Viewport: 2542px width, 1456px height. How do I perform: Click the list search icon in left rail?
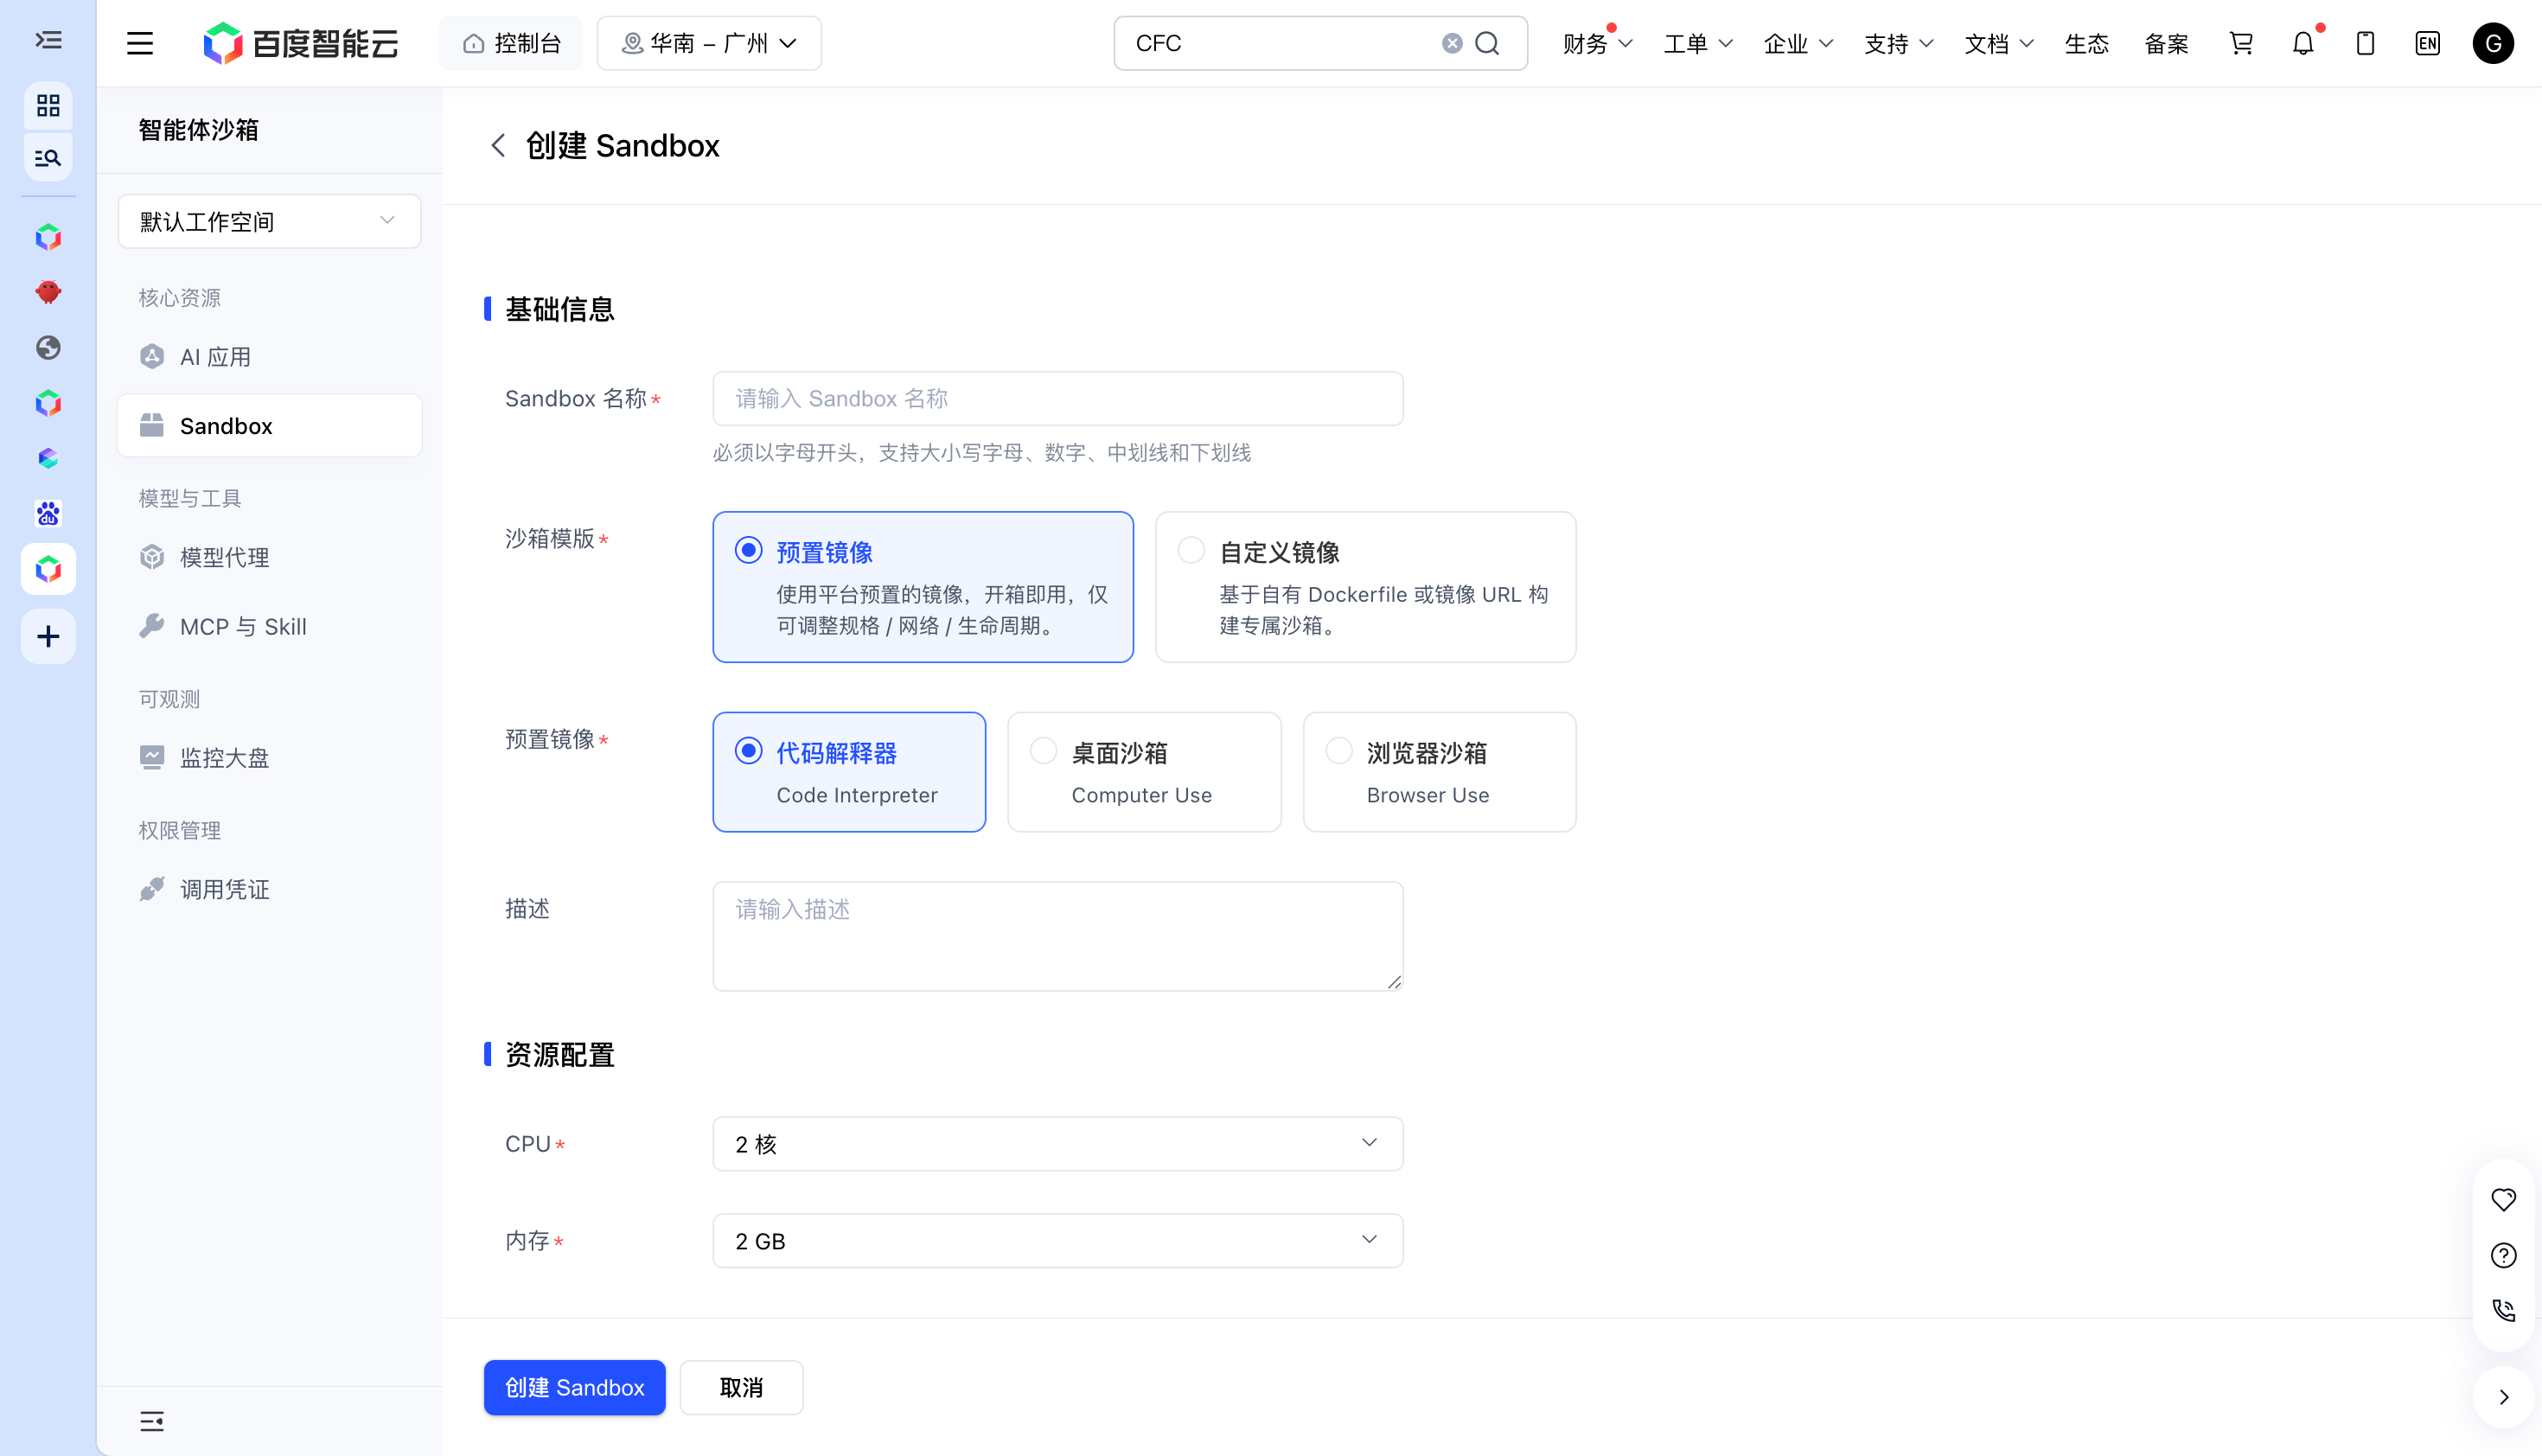coord(48,158)
